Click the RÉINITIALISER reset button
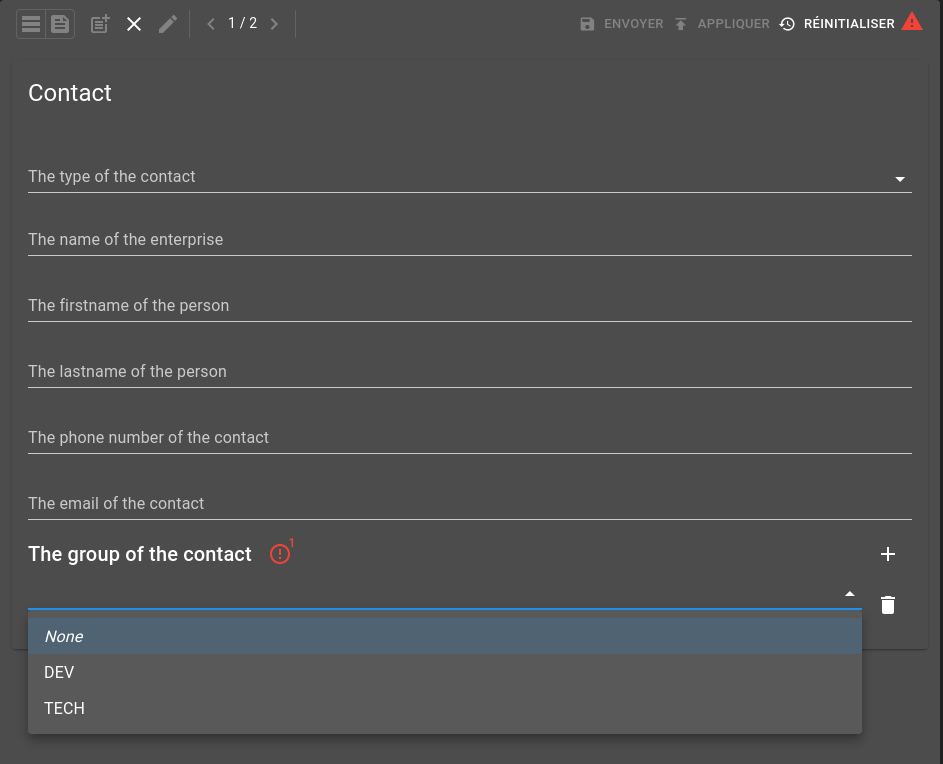Image resolution: width=943 pixels, height=764 pixels. [x=837, y=24]
